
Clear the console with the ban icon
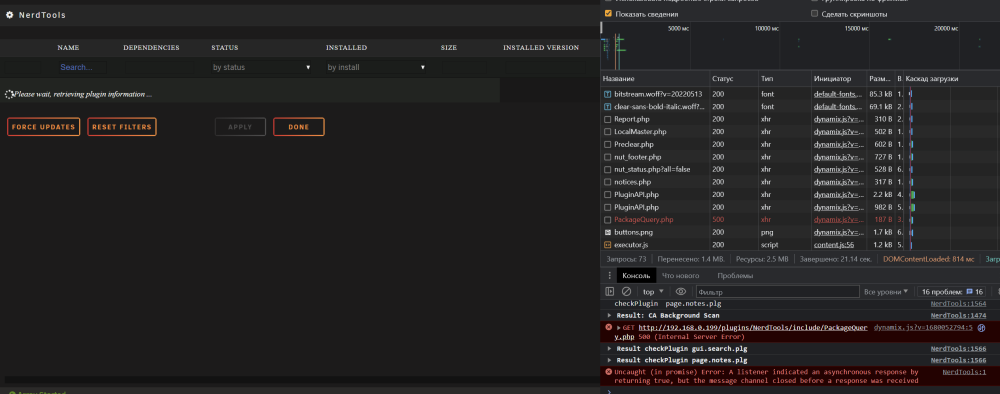[626, 291]
